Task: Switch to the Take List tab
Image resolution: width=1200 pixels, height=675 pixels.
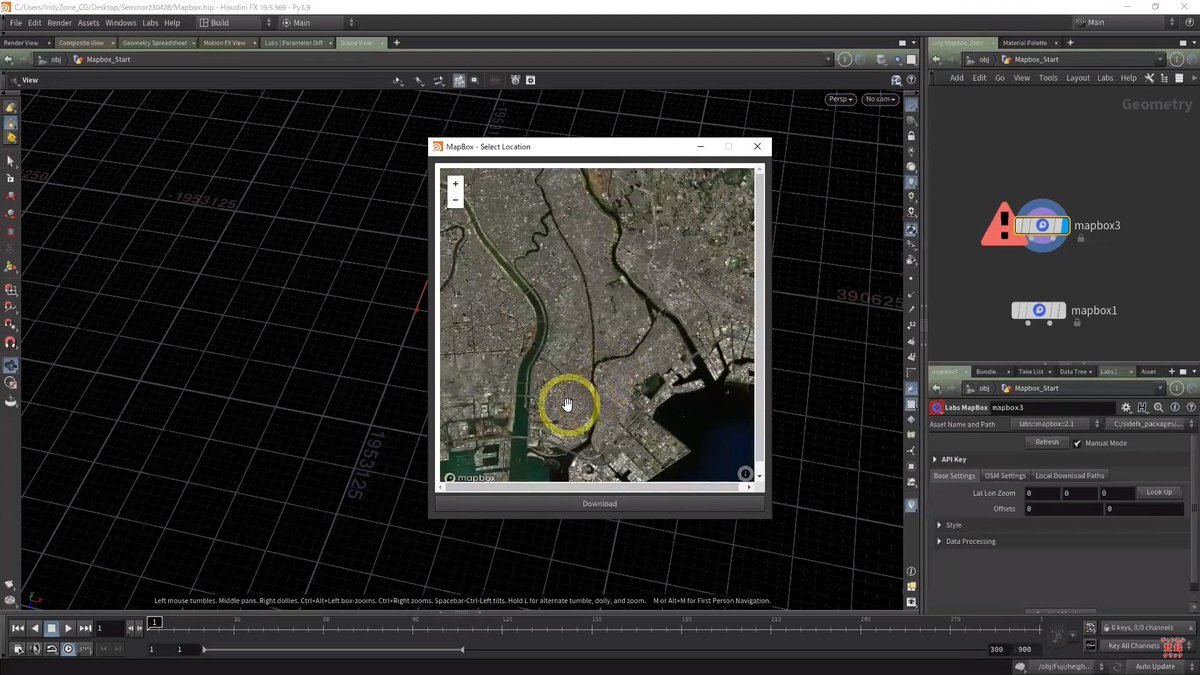Action: 1031,371
